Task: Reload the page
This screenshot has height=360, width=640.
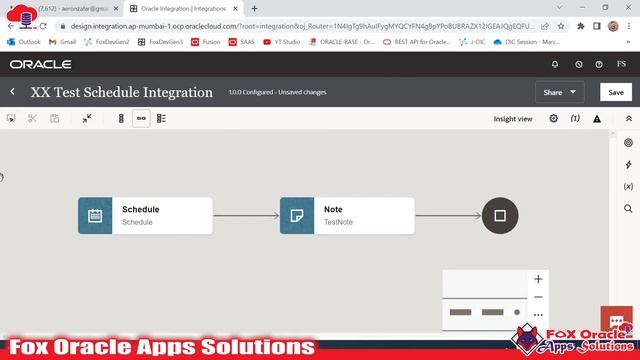Action: (43, 26)
